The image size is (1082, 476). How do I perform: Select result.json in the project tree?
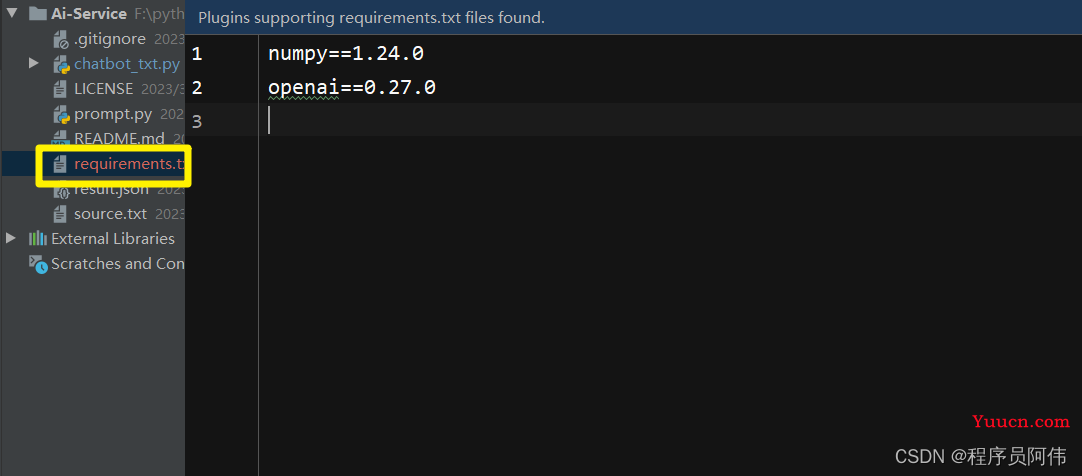click(x=112, y=189)
